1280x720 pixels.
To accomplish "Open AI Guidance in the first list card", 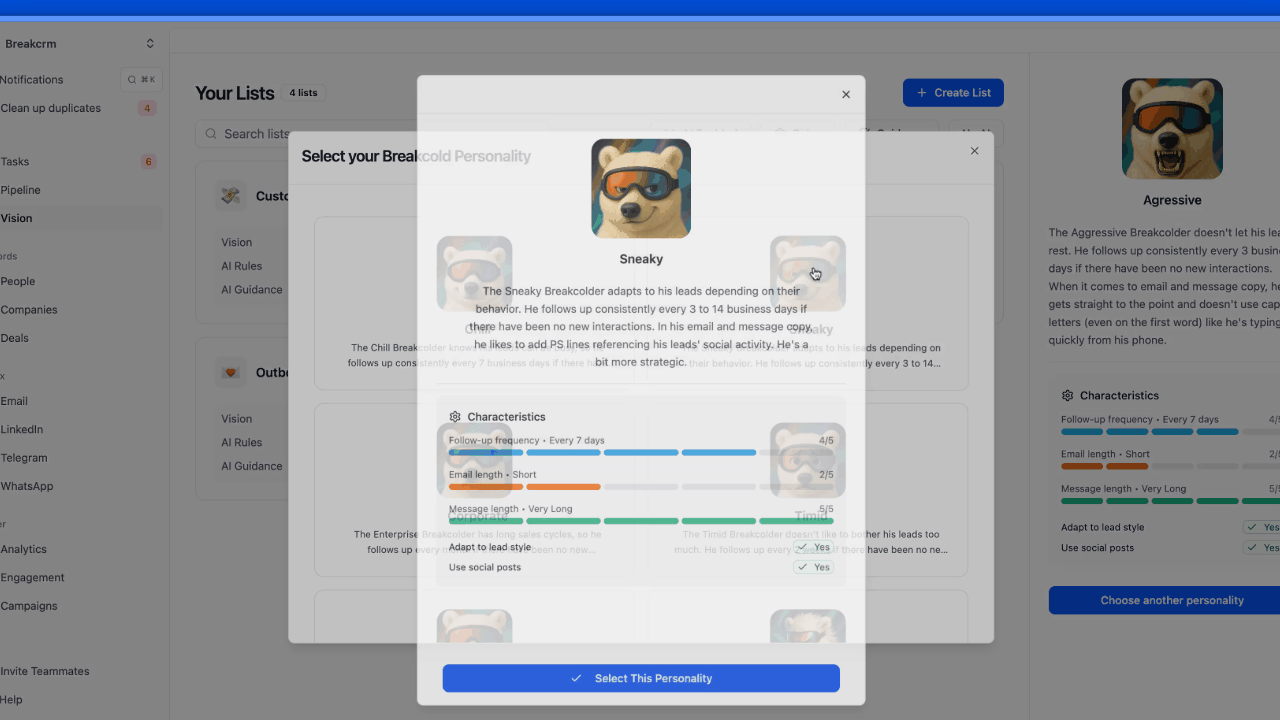I will 252,290.
